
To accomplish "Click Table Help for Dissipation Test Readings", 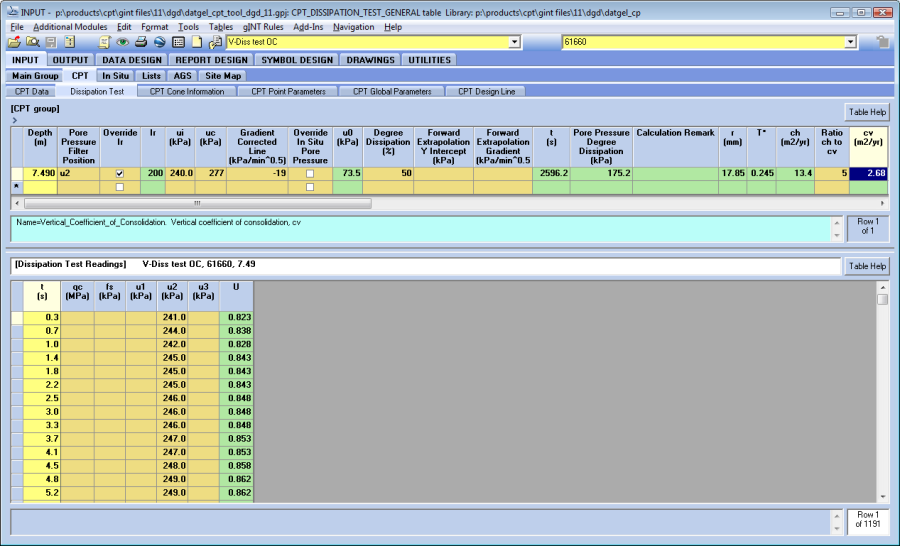I will (866, 266).
